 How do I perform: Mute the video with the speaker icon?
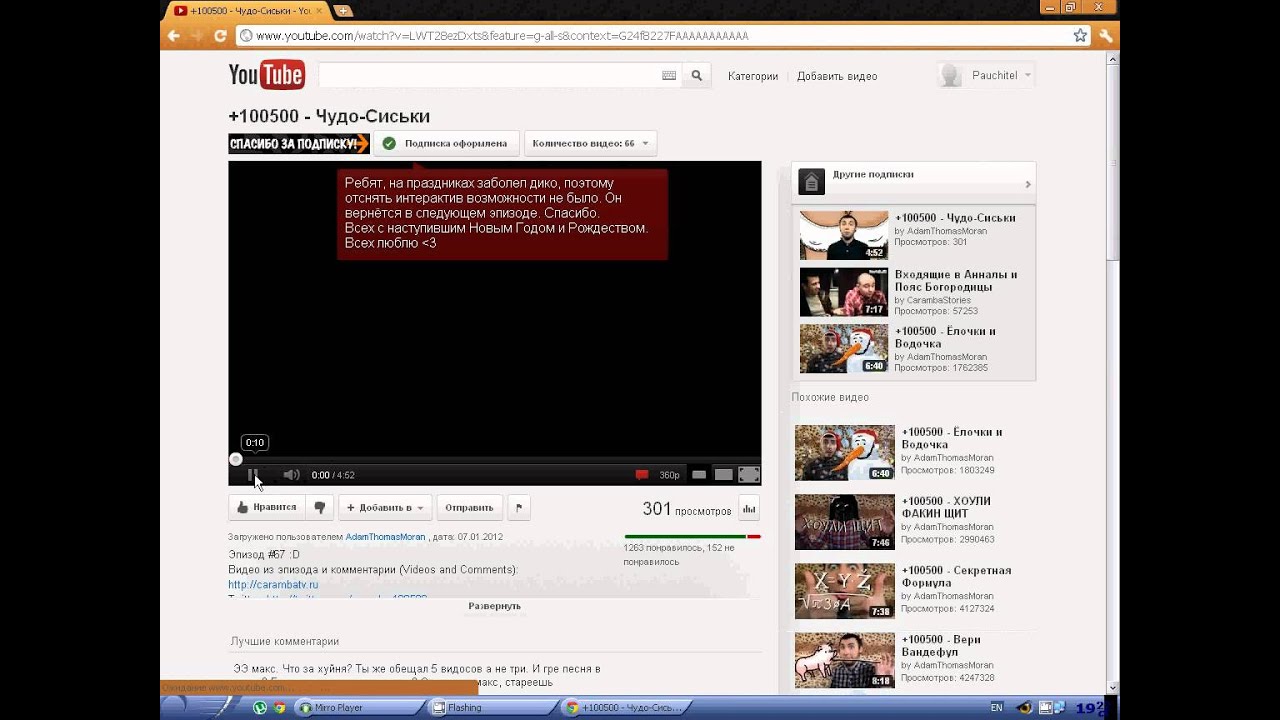click(x=291, y=475)
